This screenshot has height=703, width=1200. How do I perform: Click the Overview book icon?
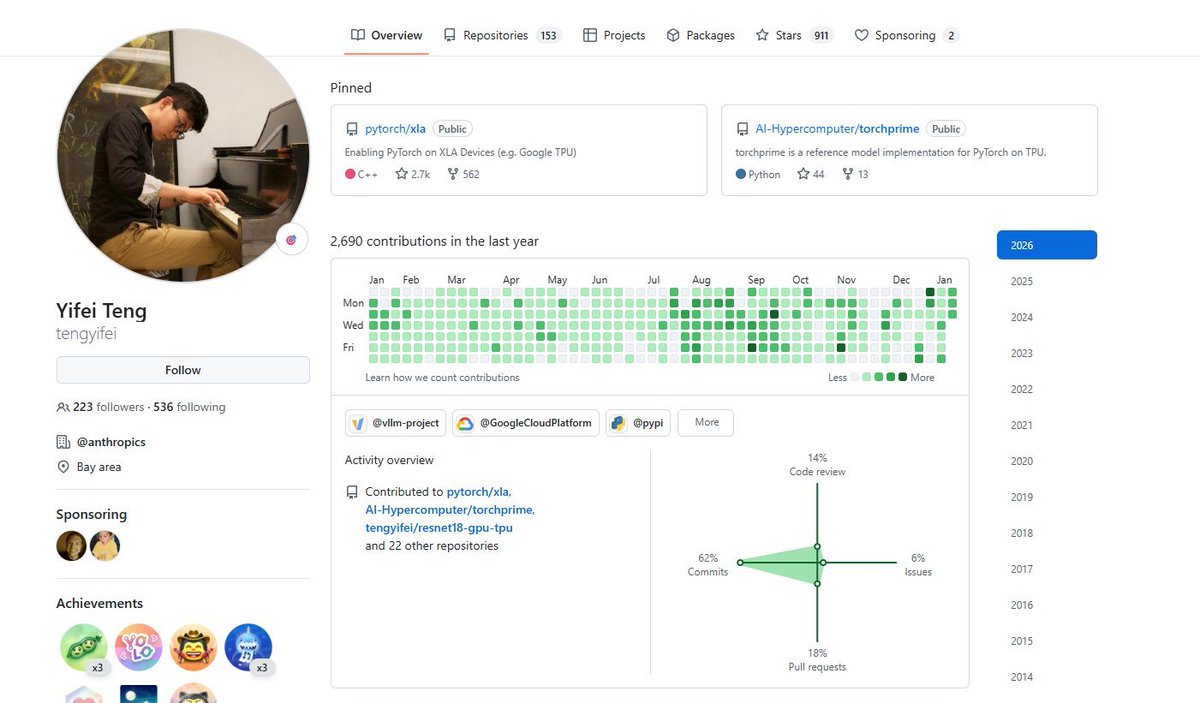tap(358, 35)
